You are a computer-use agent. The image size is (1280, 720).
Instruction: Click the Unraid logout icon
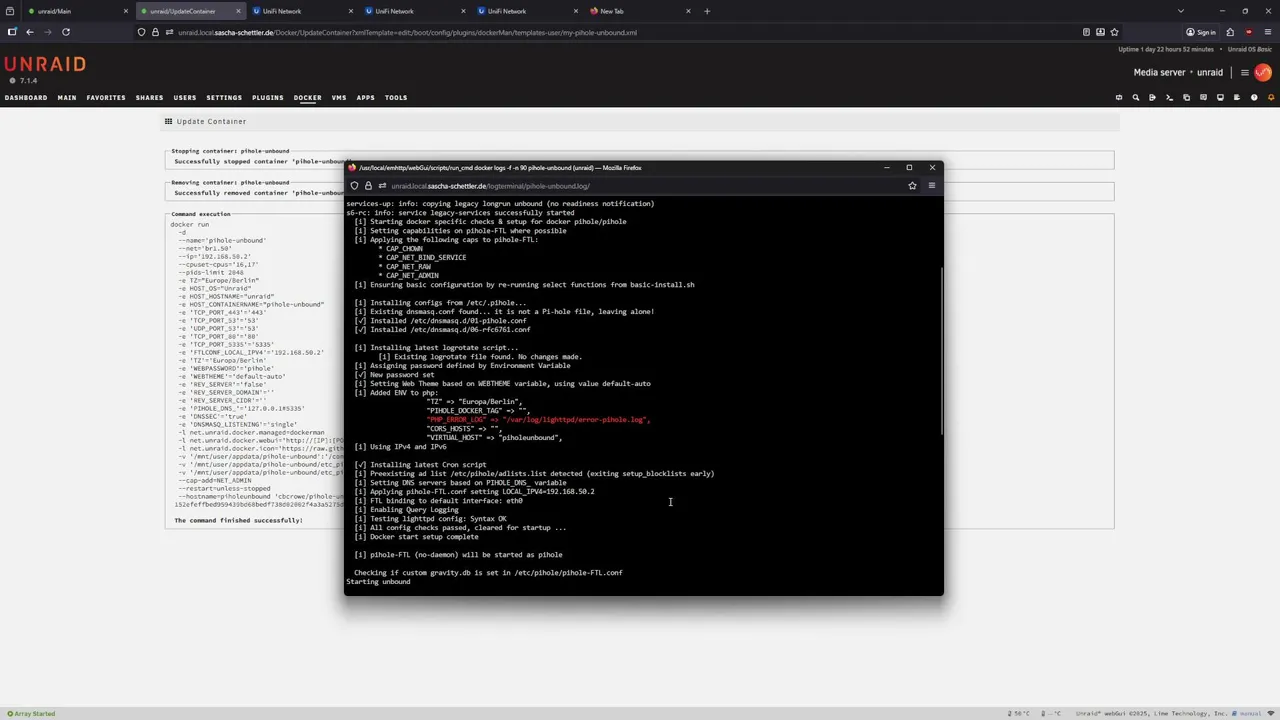pyautogui.click(x=1152, y=98)
